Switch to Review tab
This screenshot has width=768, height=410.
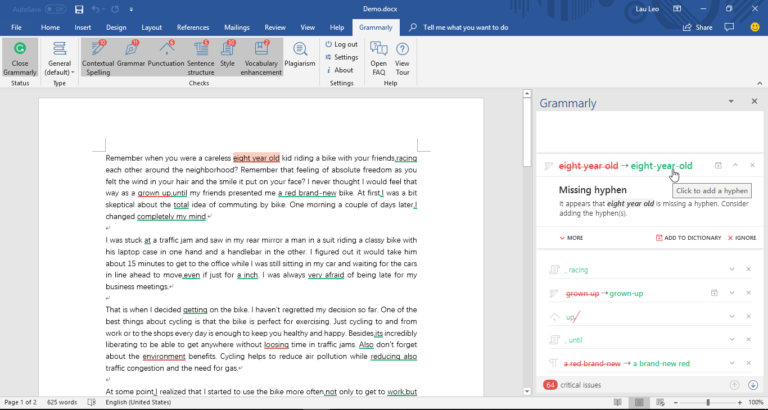pyautogui.click(x=275, y=27)
